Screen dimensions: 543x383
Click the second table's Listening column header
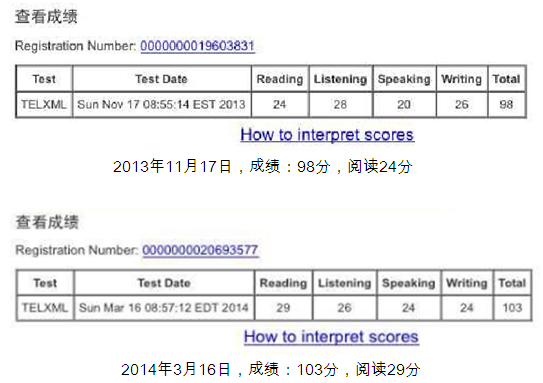coord(345,283)
